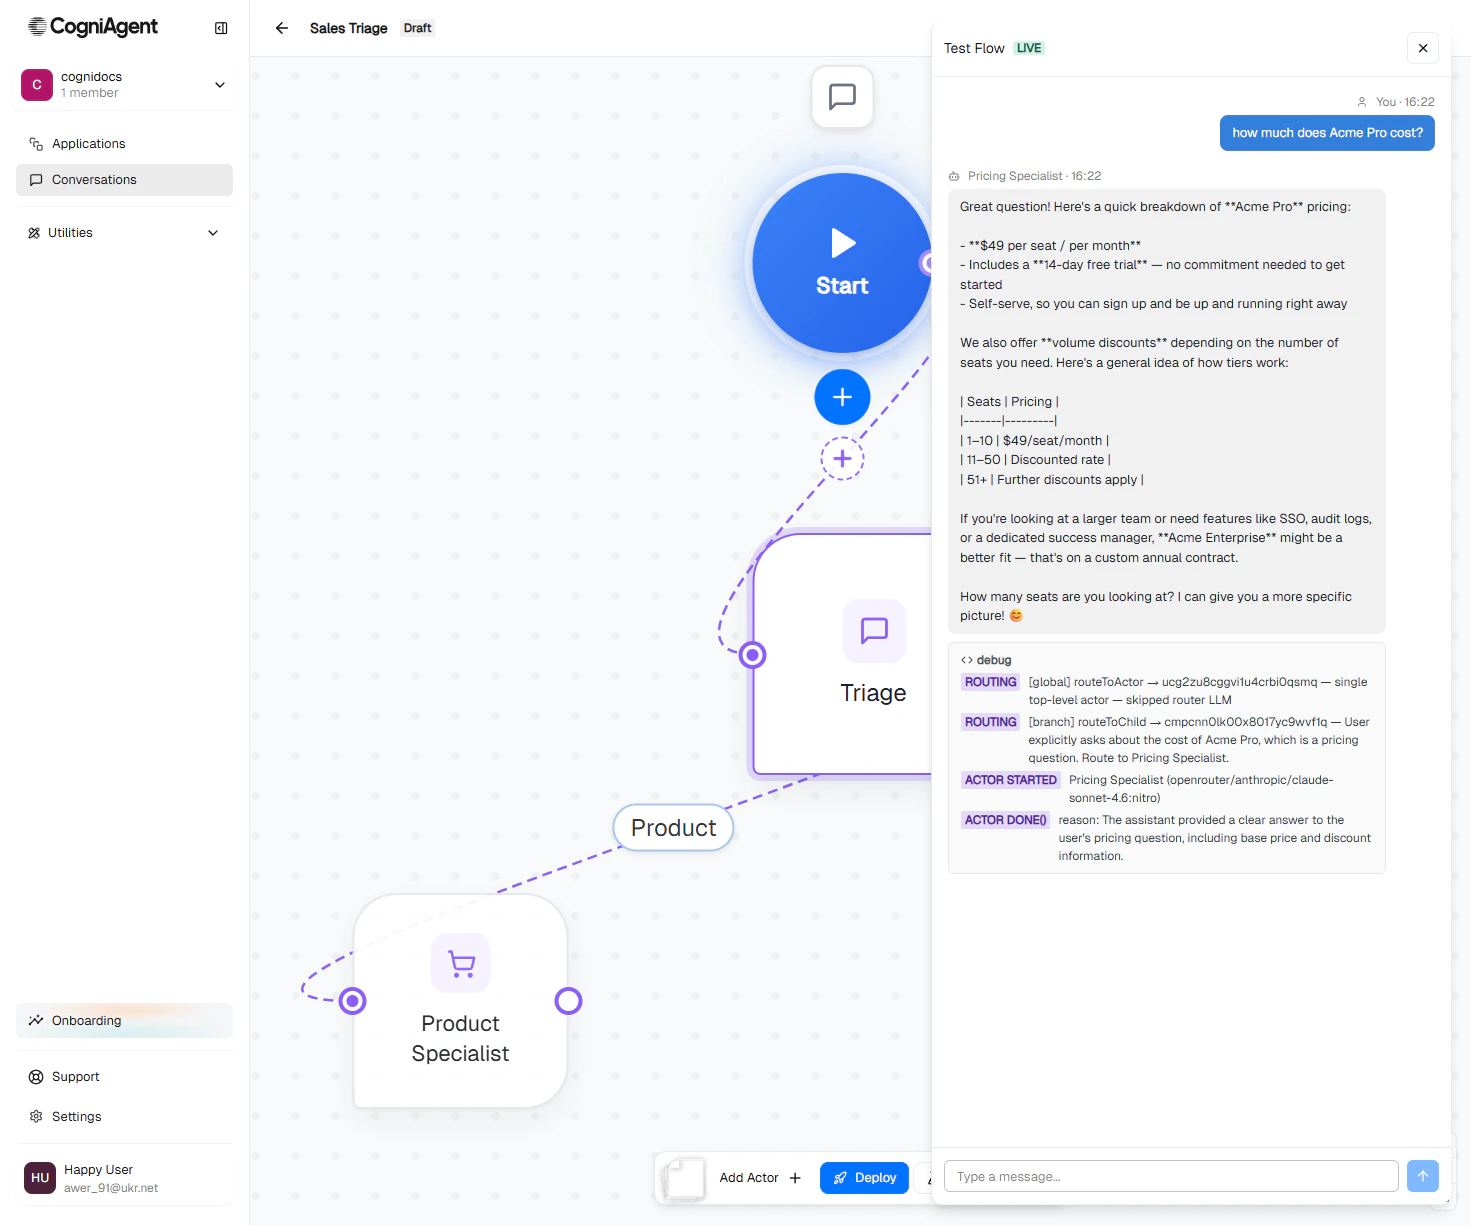
Task: Close the Test Flow panel
Action: pos(1423,48)
